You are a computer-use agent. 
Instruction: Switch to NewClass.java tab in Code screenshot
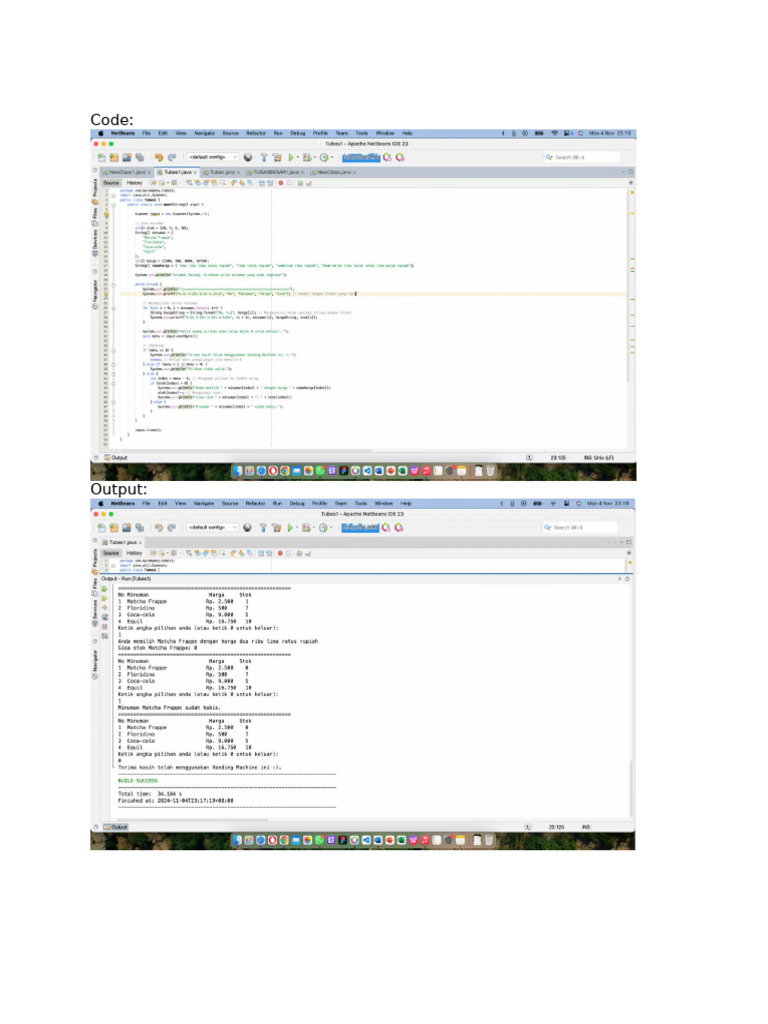[x=334, y=172]
